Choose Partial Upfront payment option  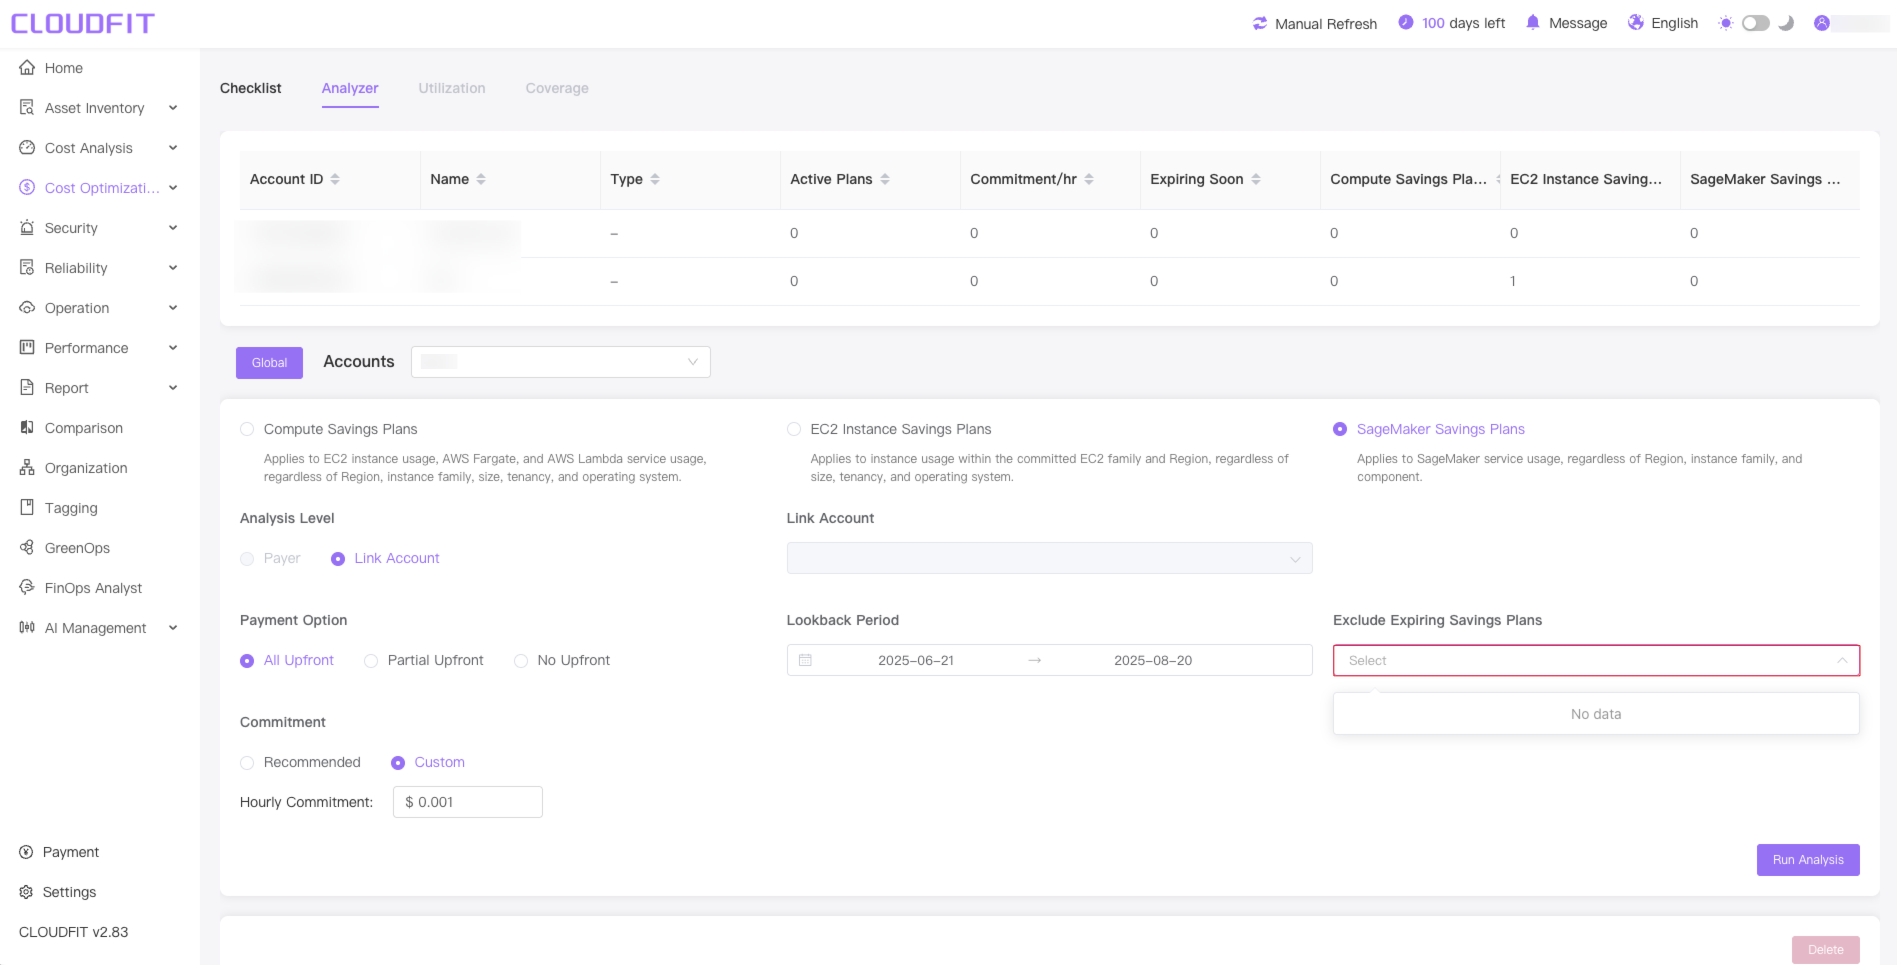tap(371, 661)
